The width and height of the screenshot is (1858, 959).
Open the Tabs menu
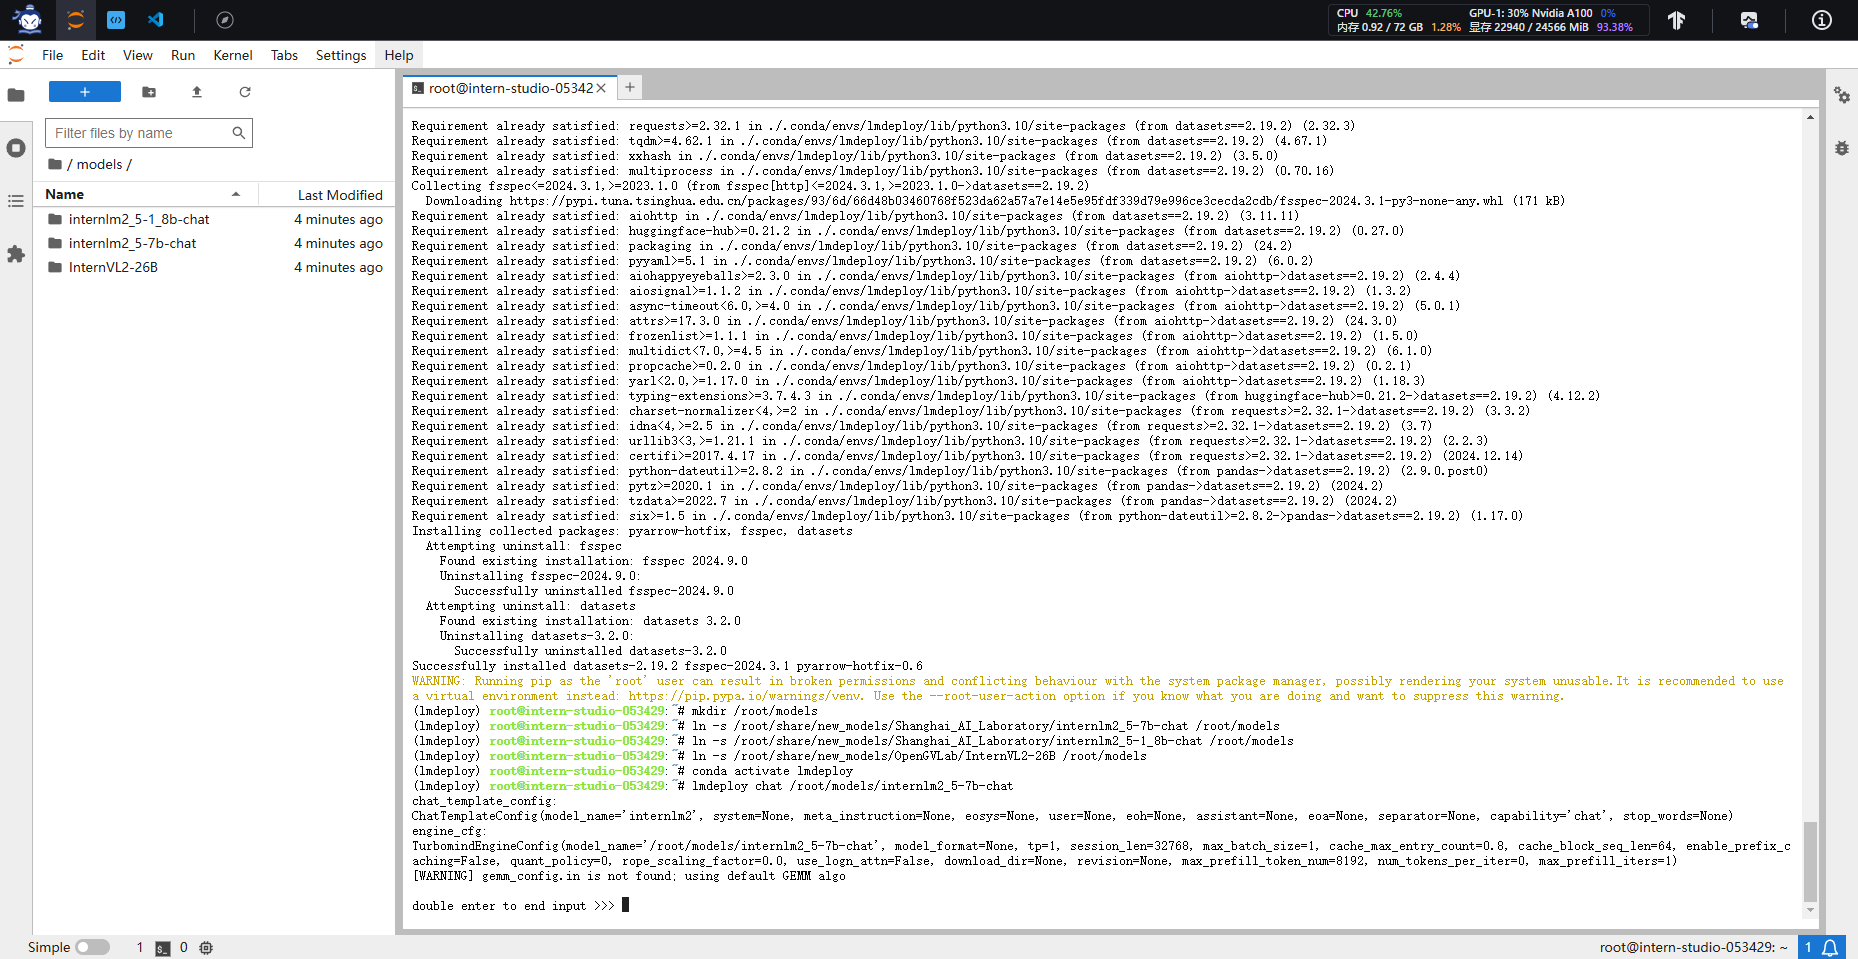[285, 55]
